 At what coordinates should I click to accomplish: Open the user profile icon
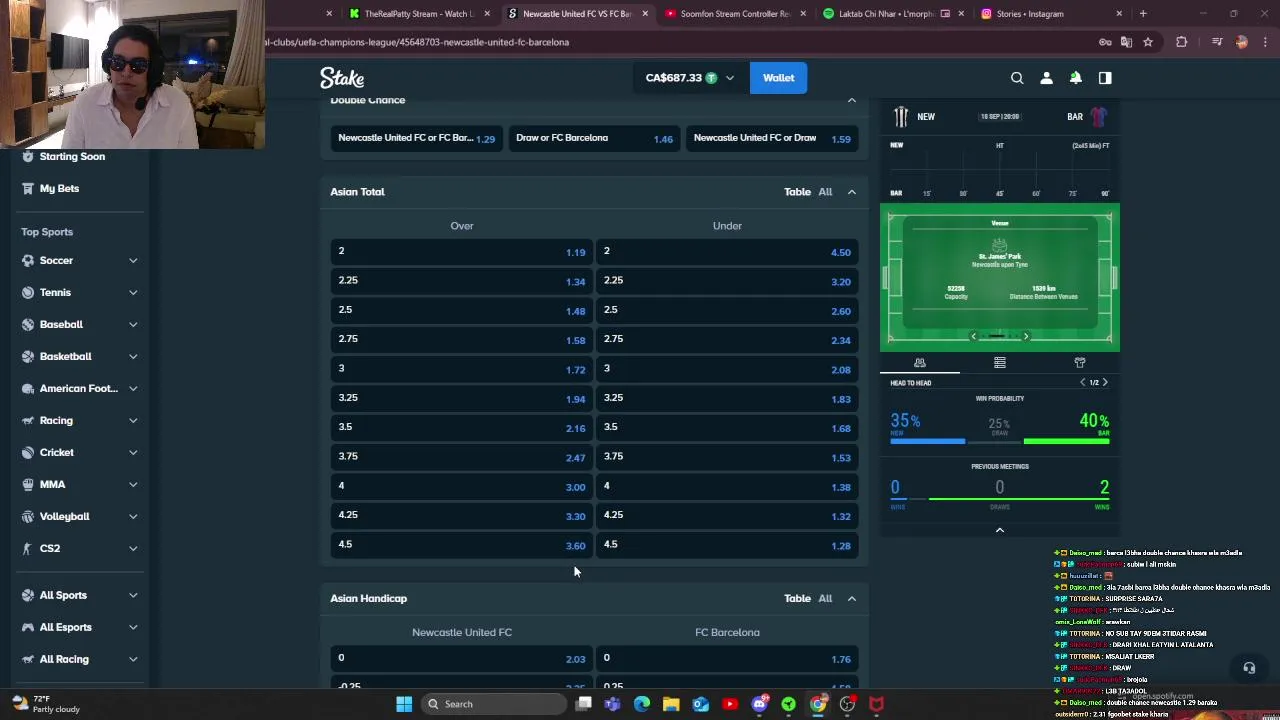[1046, 78]
